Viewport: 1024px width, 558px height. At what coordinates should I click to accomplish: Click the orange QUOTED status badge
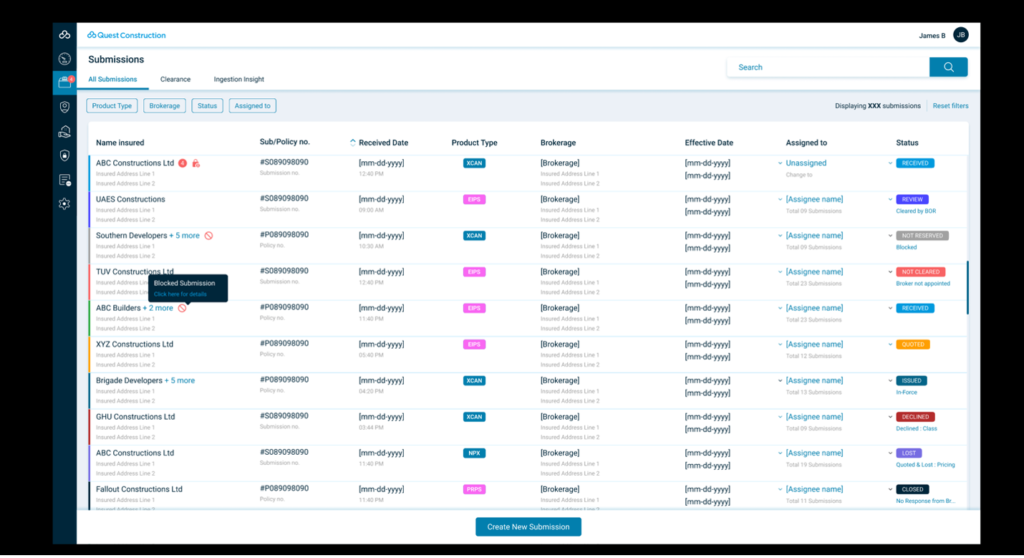coord(912,344)
